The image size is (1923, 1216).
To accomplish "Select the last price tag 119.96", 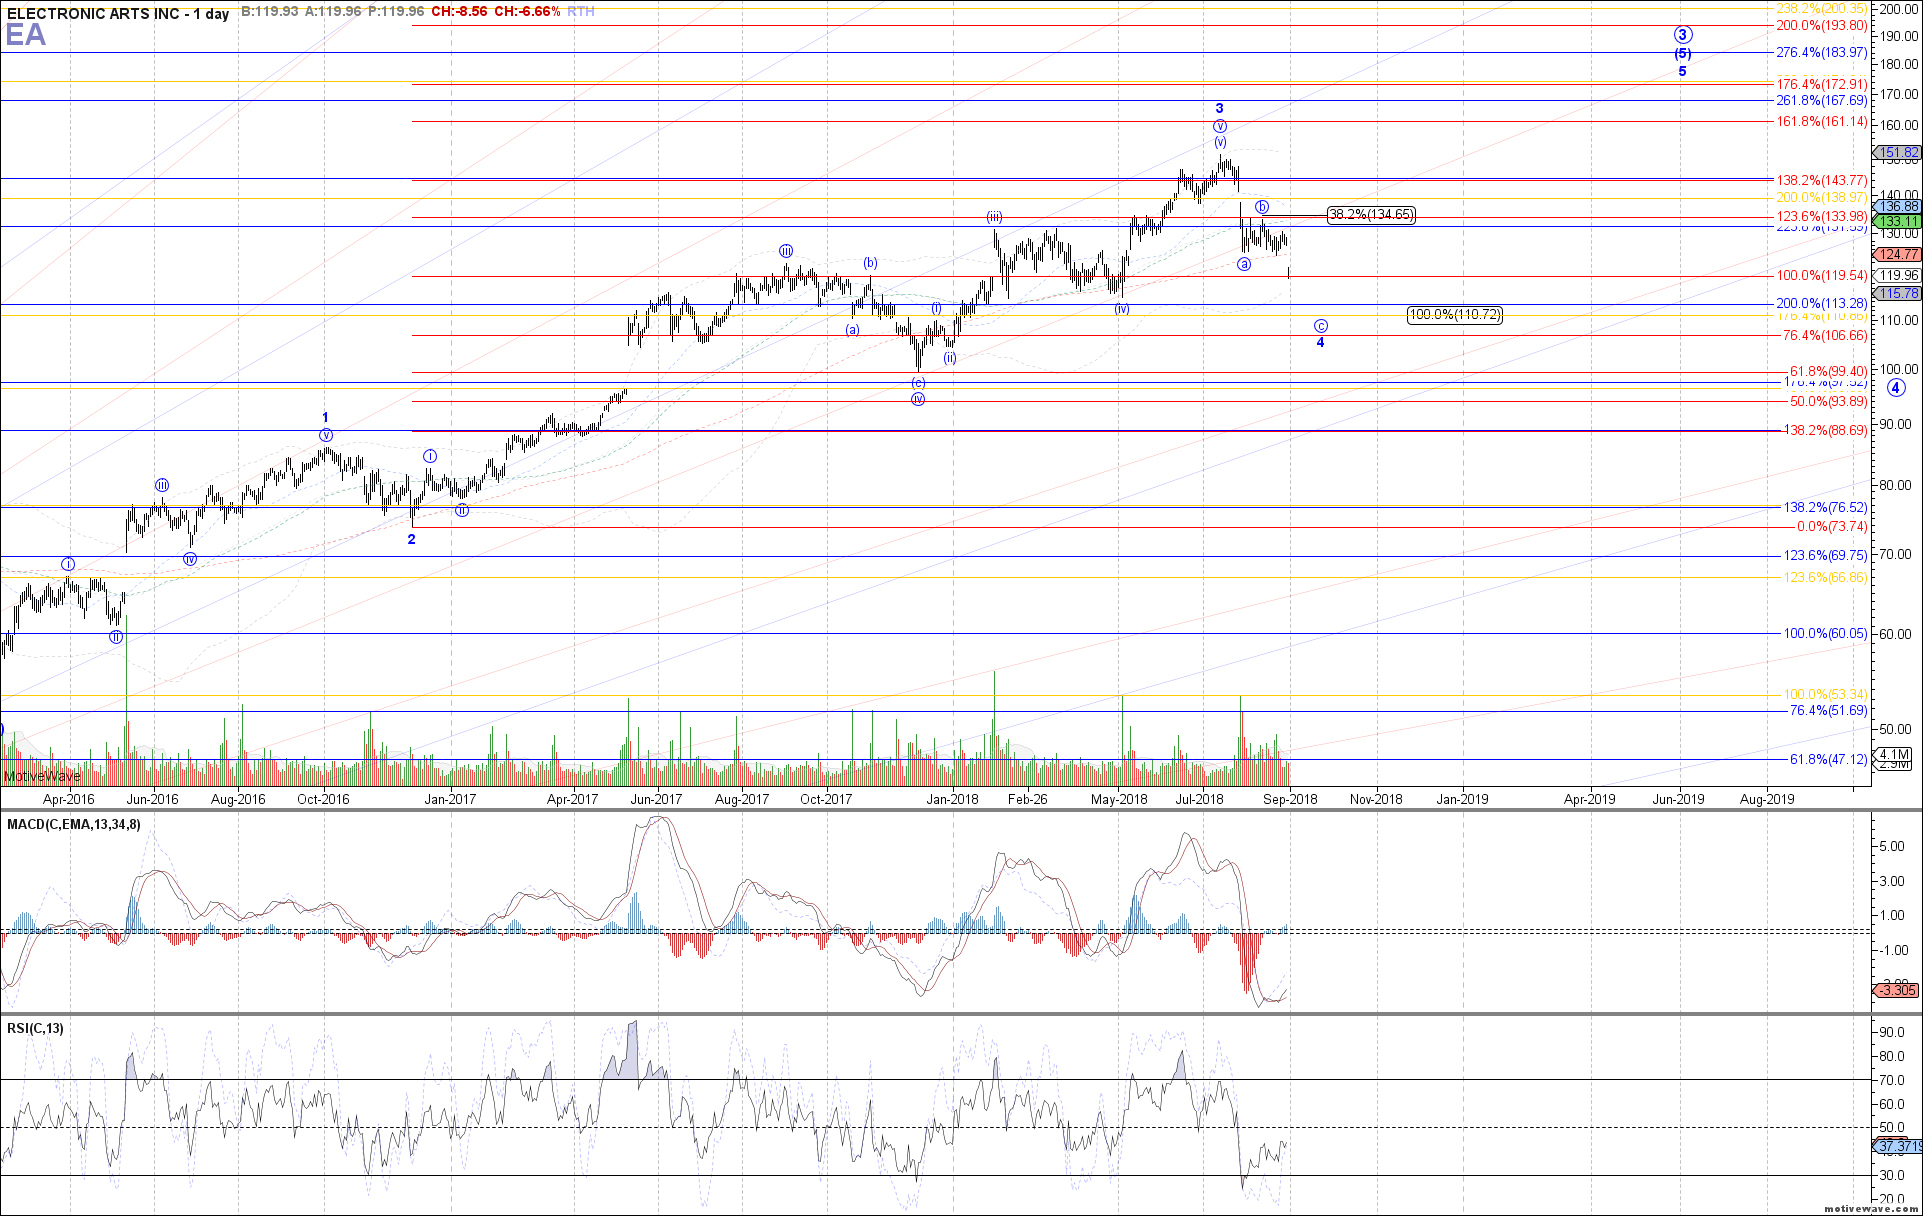I will click(1896, 275).
